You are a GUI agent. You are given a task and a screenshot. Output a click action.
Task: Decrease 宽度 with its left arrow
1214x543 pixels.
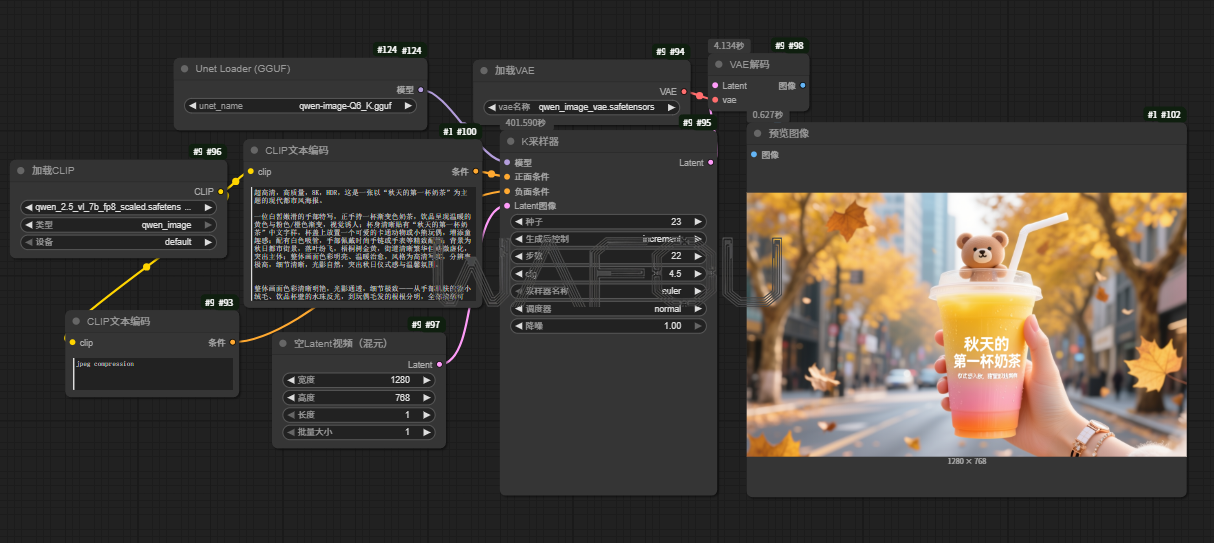click(x=292, y=380)
